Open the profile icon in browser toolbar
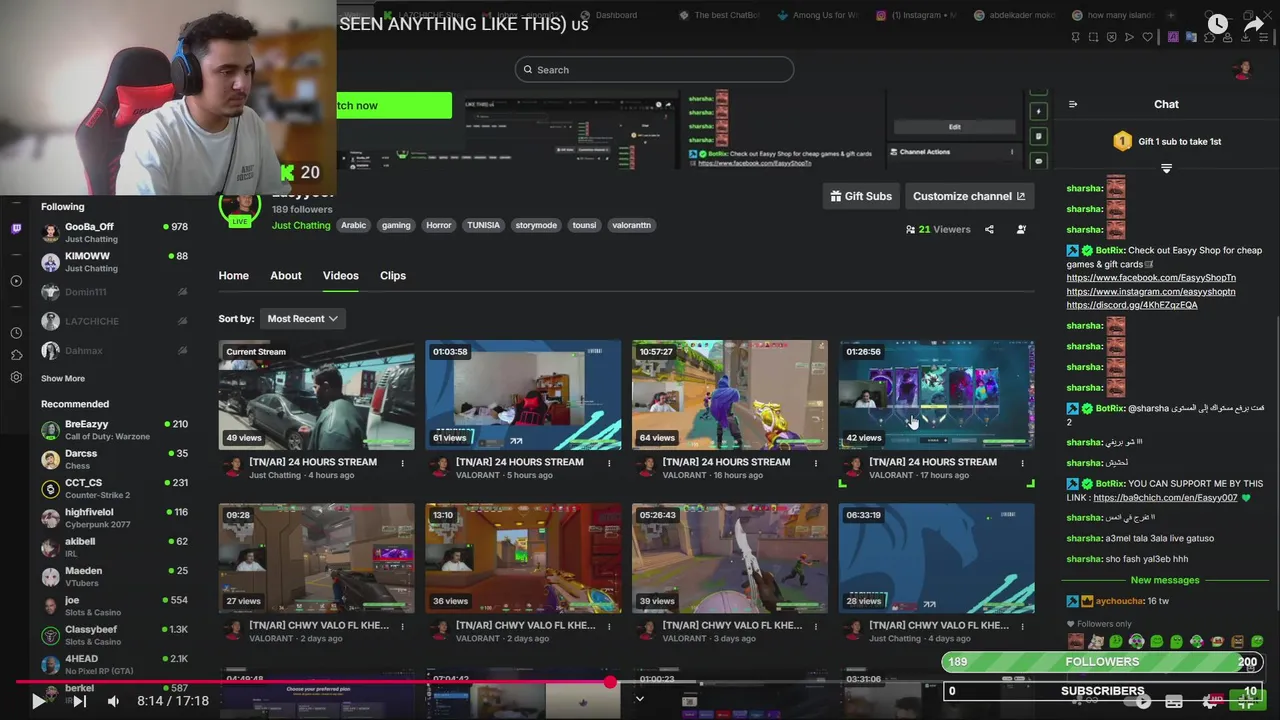 point(1228,37)
